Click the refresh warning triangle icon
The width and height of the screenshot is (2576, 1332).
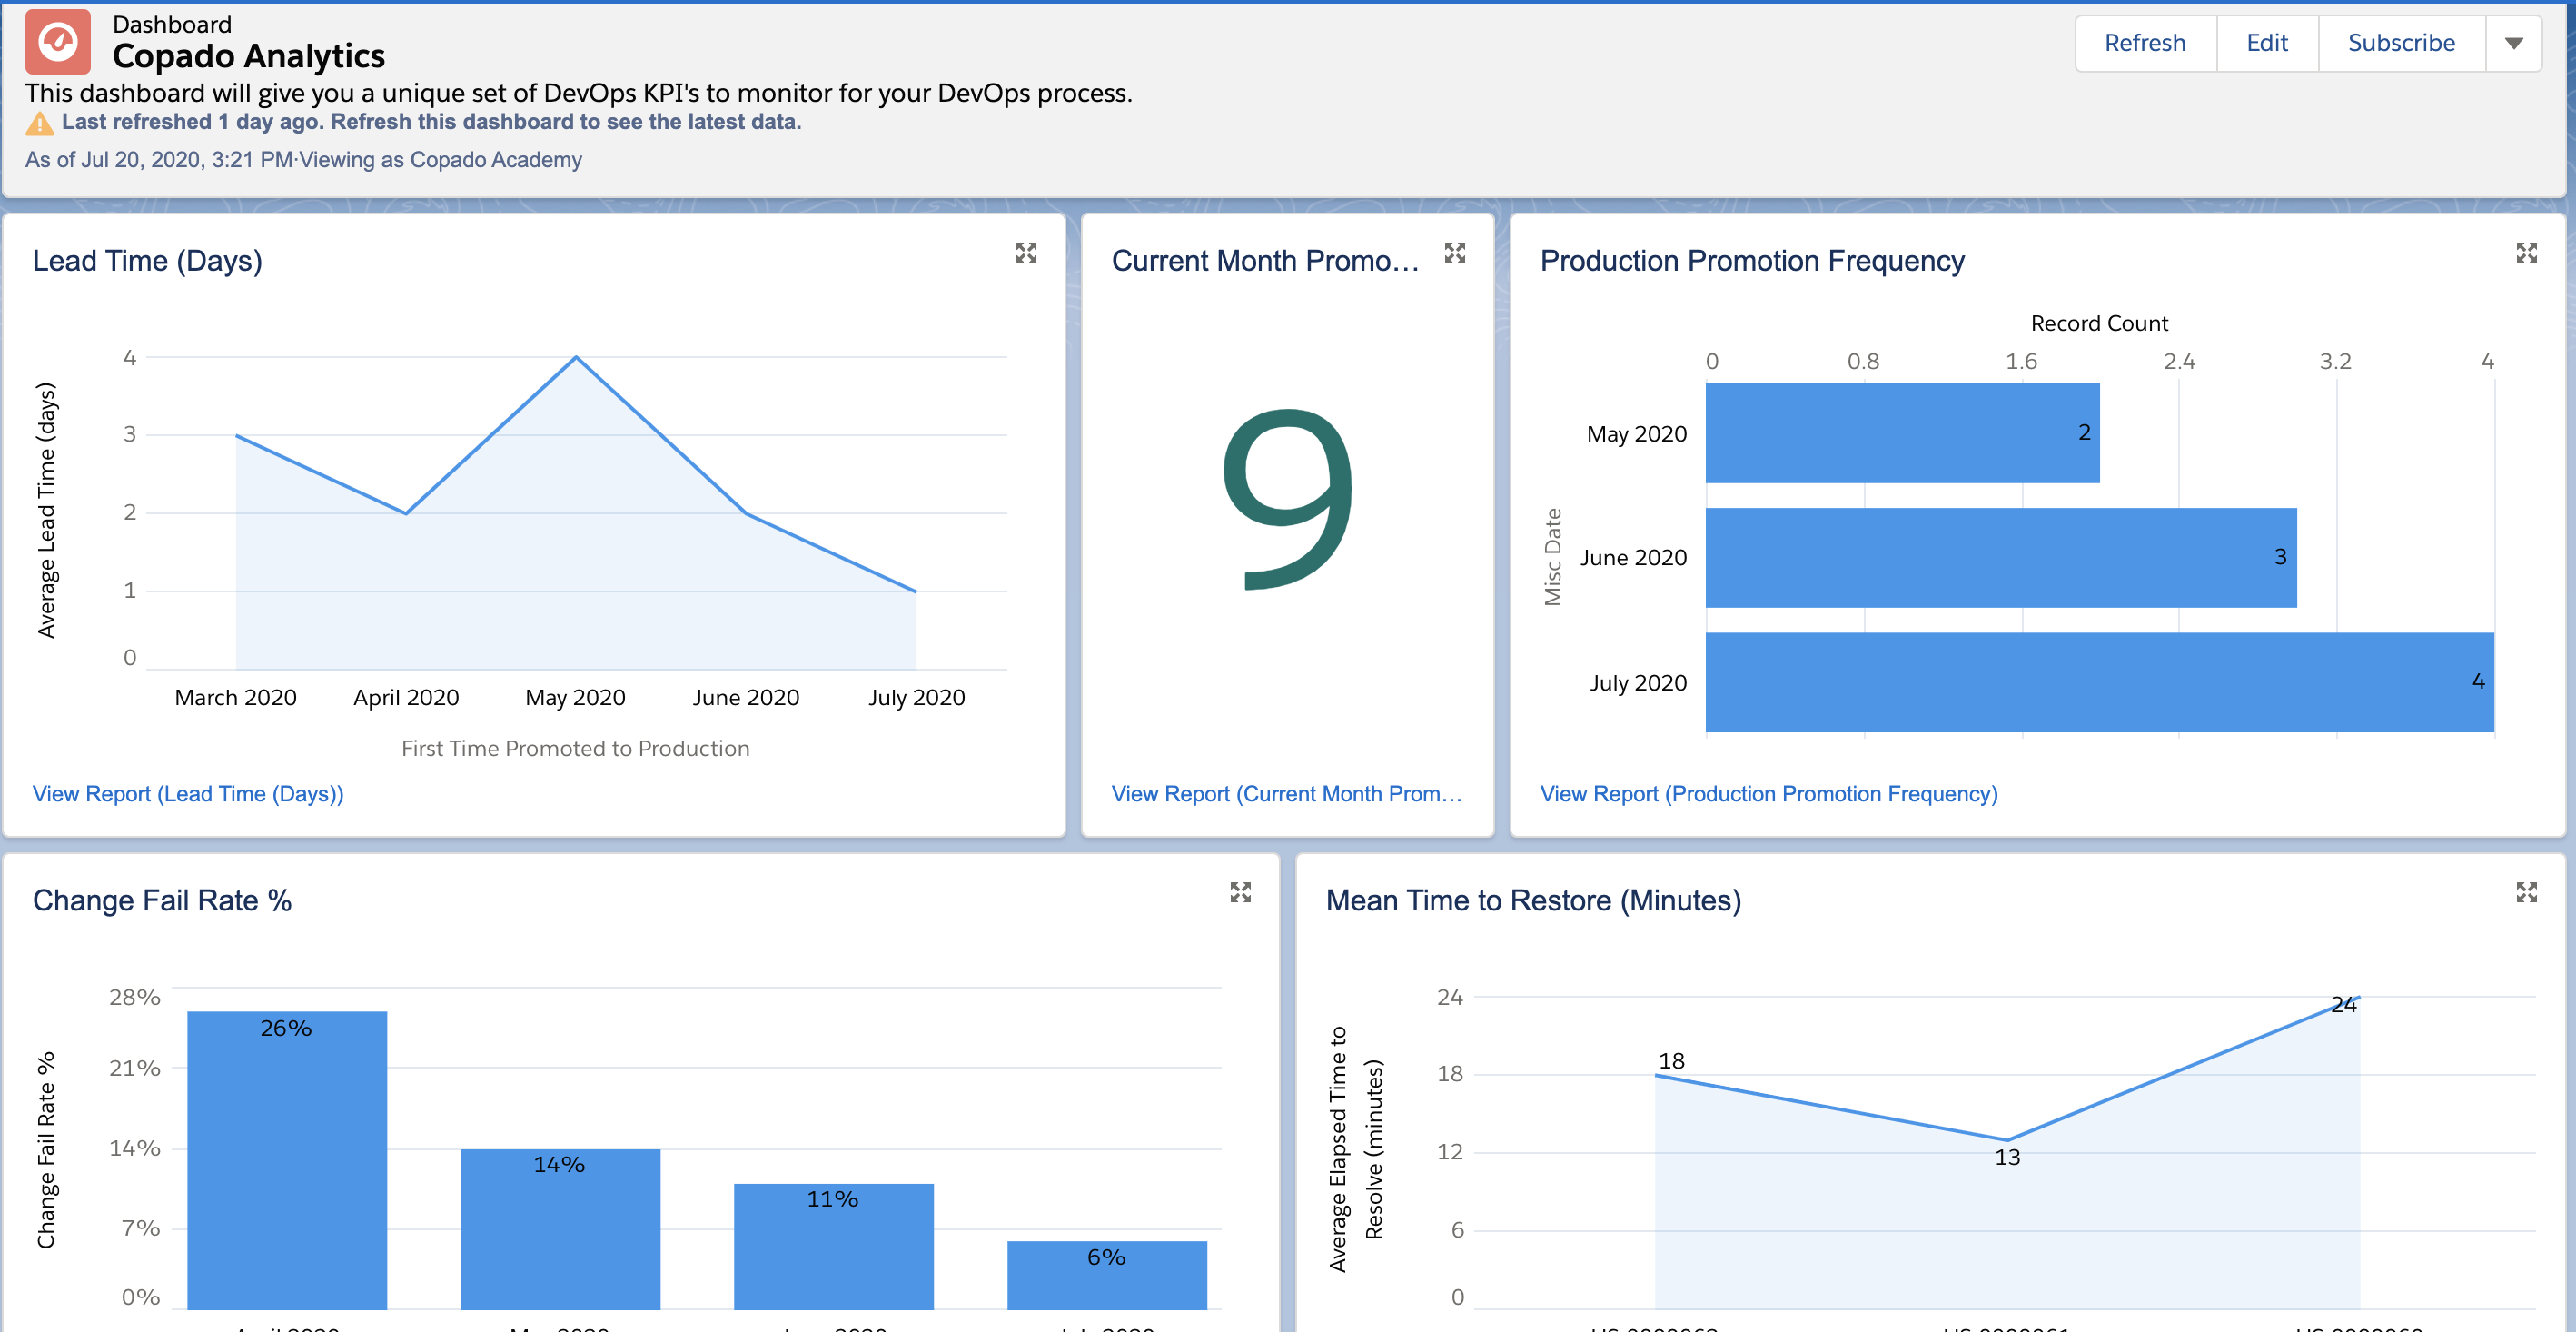[39, 124]
